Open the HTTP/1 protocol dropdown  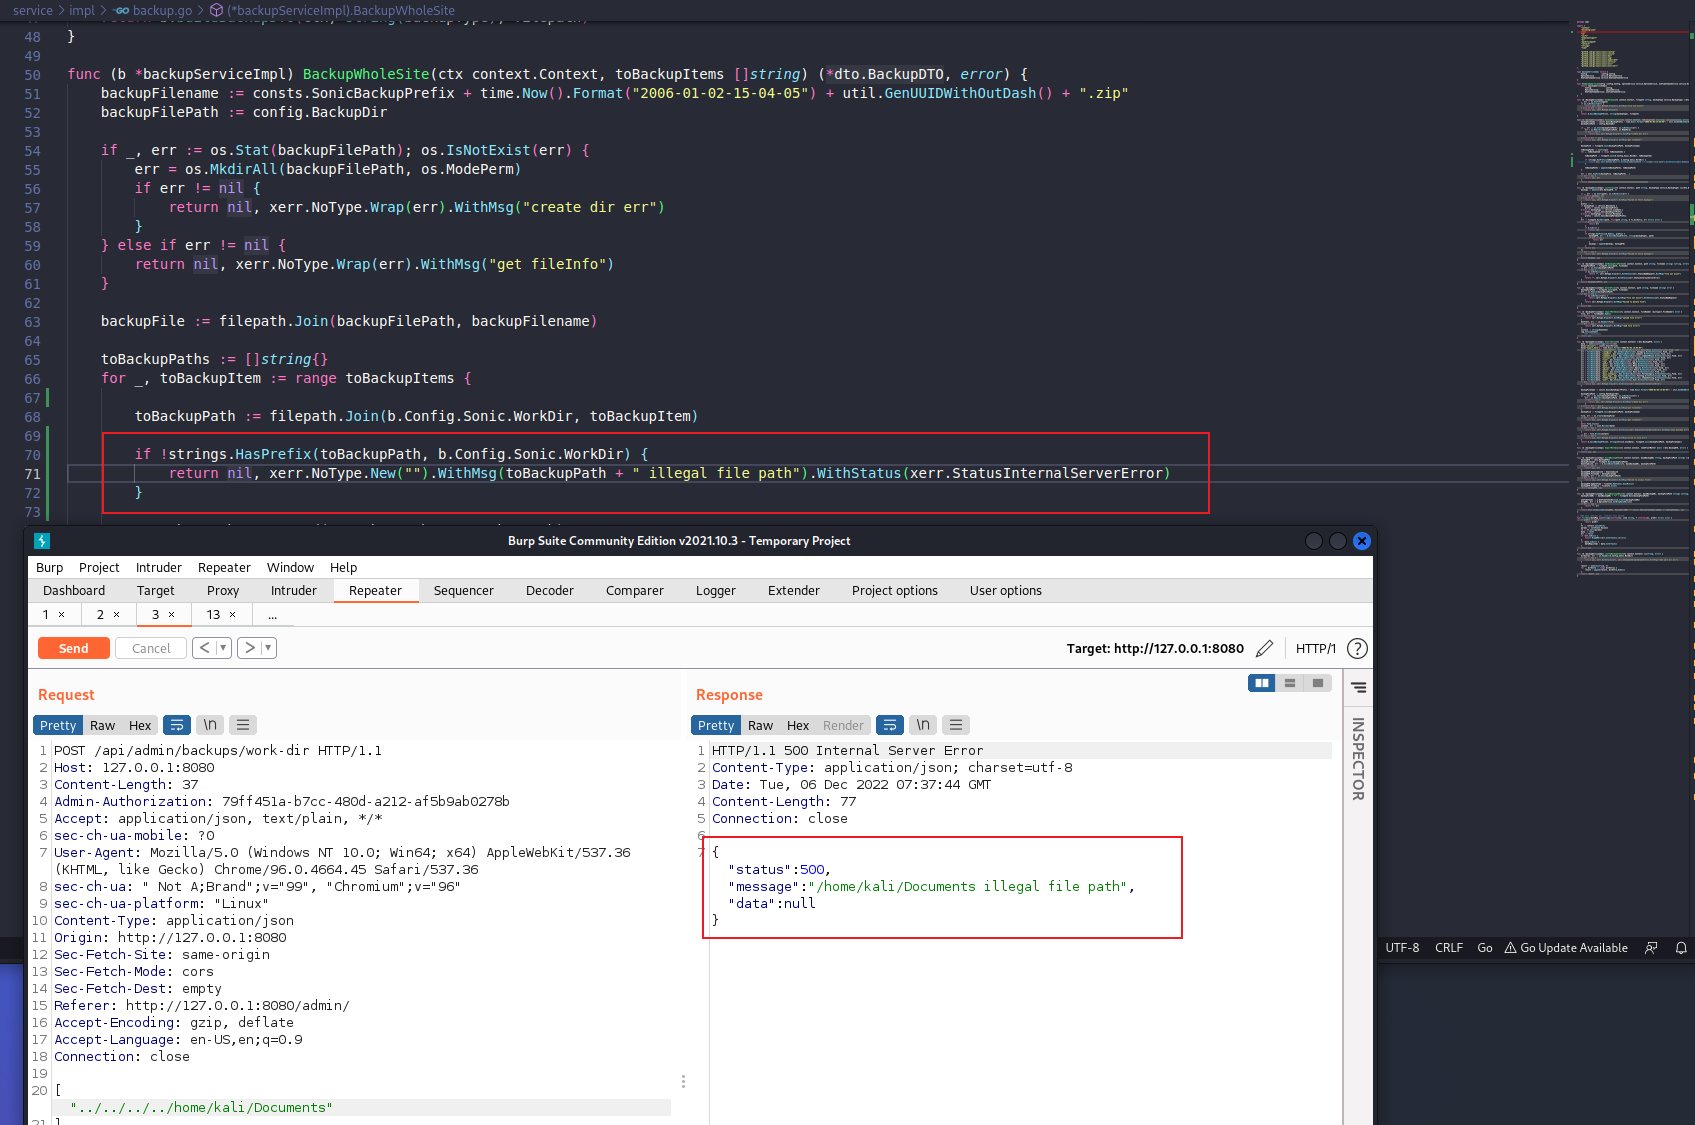pyautogui.click(x=1316, y=648)
